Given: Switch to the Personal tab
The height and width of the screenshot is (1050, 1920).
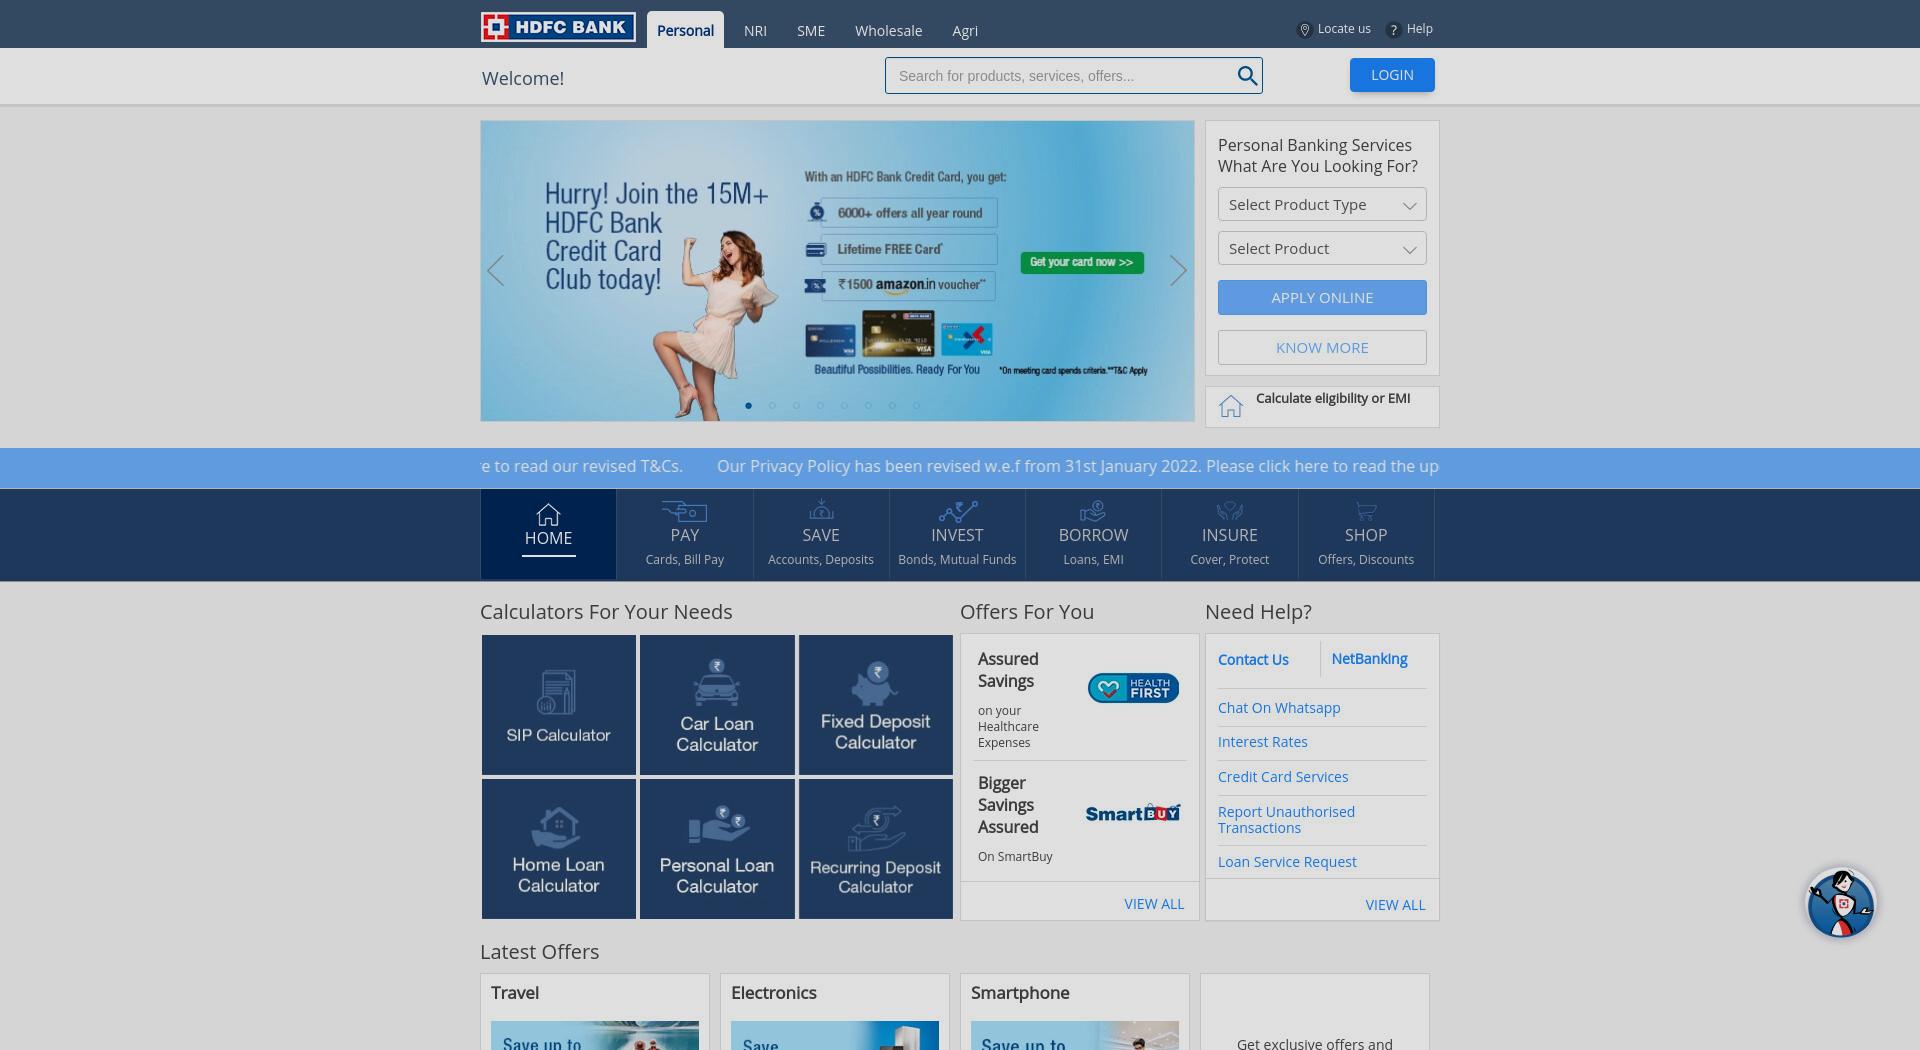Looking at the screenshot, I should [685, 30].
